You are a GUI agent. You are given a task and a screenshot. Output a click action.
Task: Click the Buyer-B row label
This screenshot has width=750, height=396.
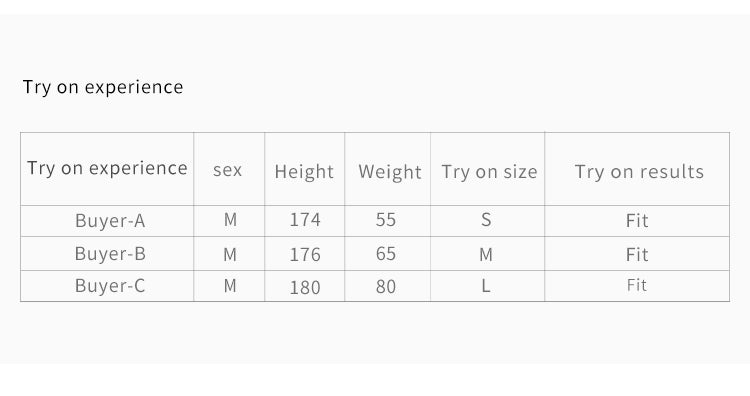pos(110,254)
